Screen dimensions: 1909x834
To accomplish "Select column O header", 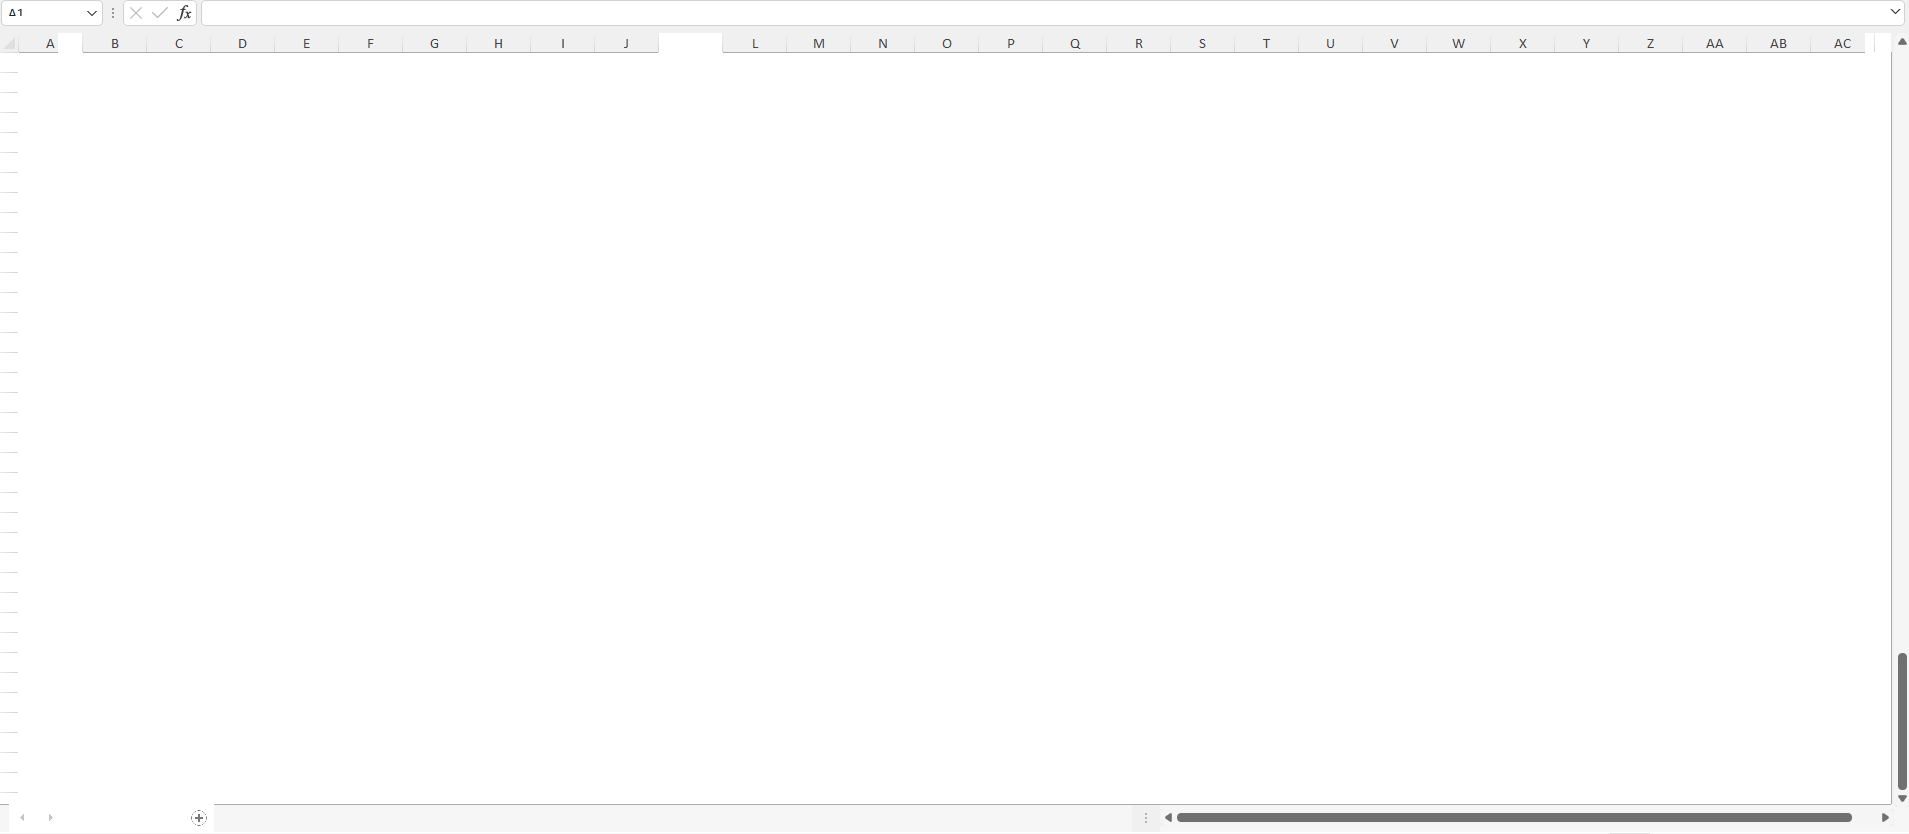I will [x=947, y=43].
